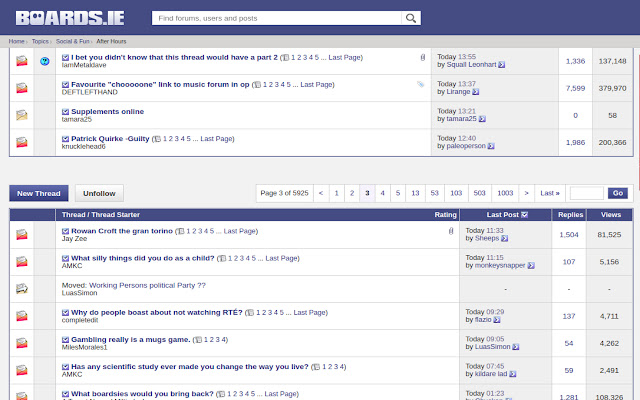Click the thread envelope icon for Gambling thread
Screen dimensions: 640x400
22,343
